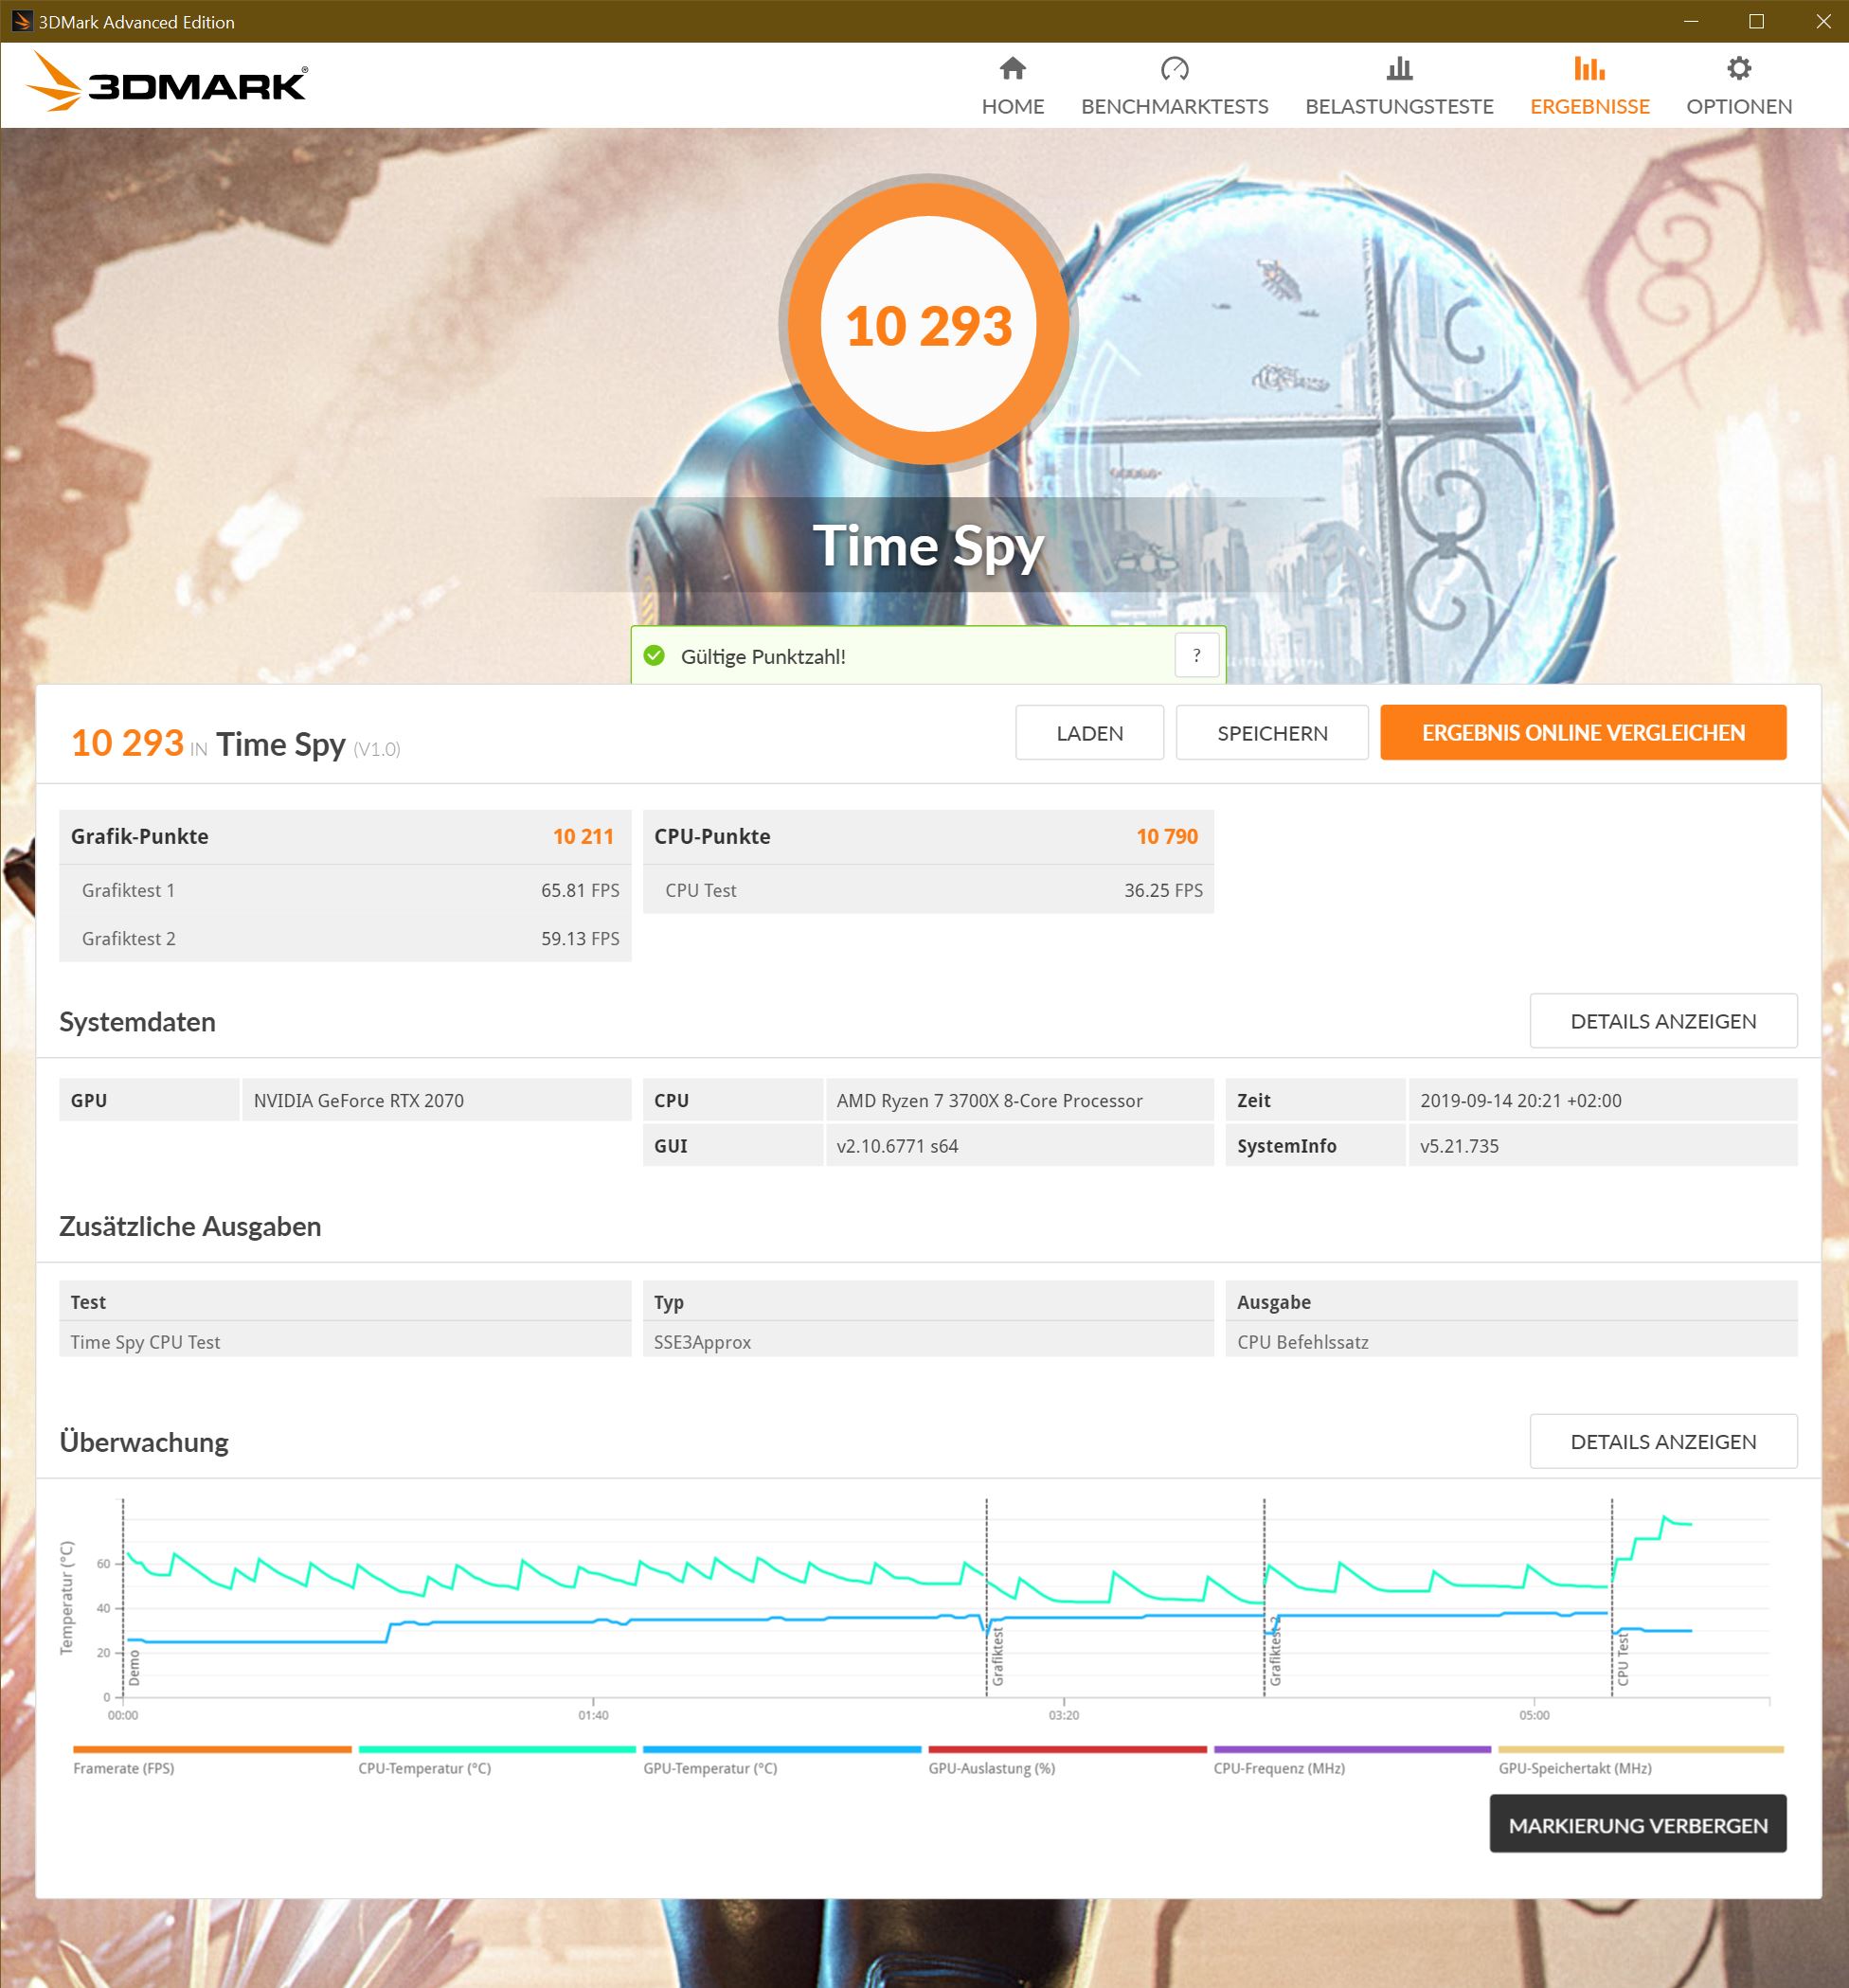Click the 3DMark logo
The image size is (1849, 1988).
click(167, 84)
